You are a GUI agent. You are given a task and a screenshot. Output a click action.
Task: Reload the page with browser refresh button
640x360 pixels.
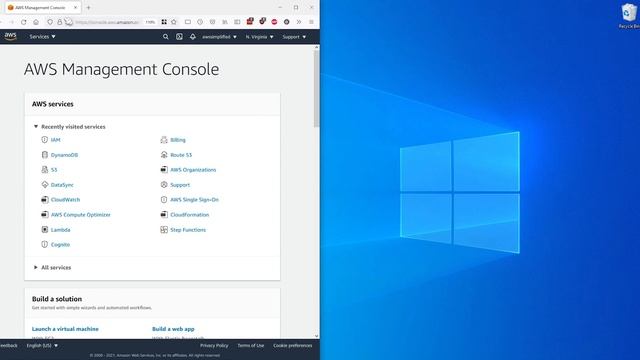[24, 22]
